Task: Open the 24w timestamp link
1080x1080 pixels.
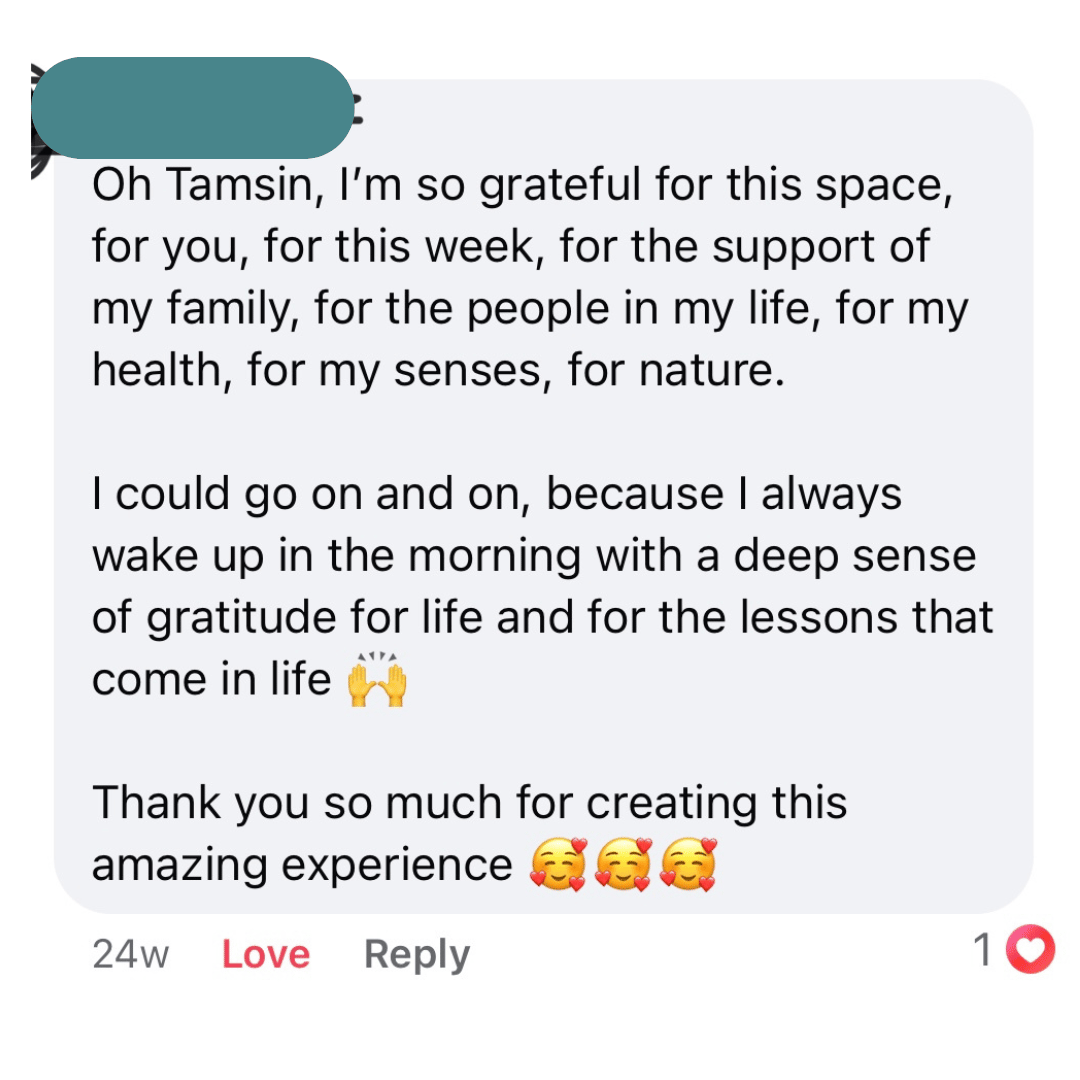Action: pos(130,954)
